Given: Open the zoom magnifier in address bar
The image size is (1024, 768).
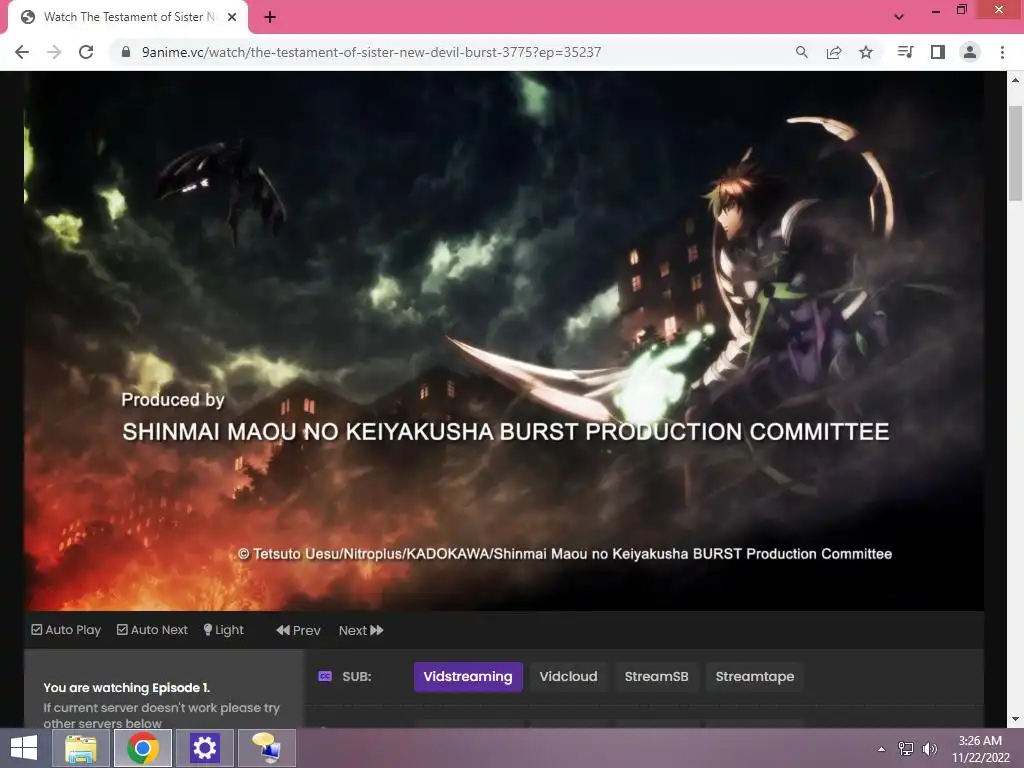Looking at the screenshot, I should click(801, 52).
